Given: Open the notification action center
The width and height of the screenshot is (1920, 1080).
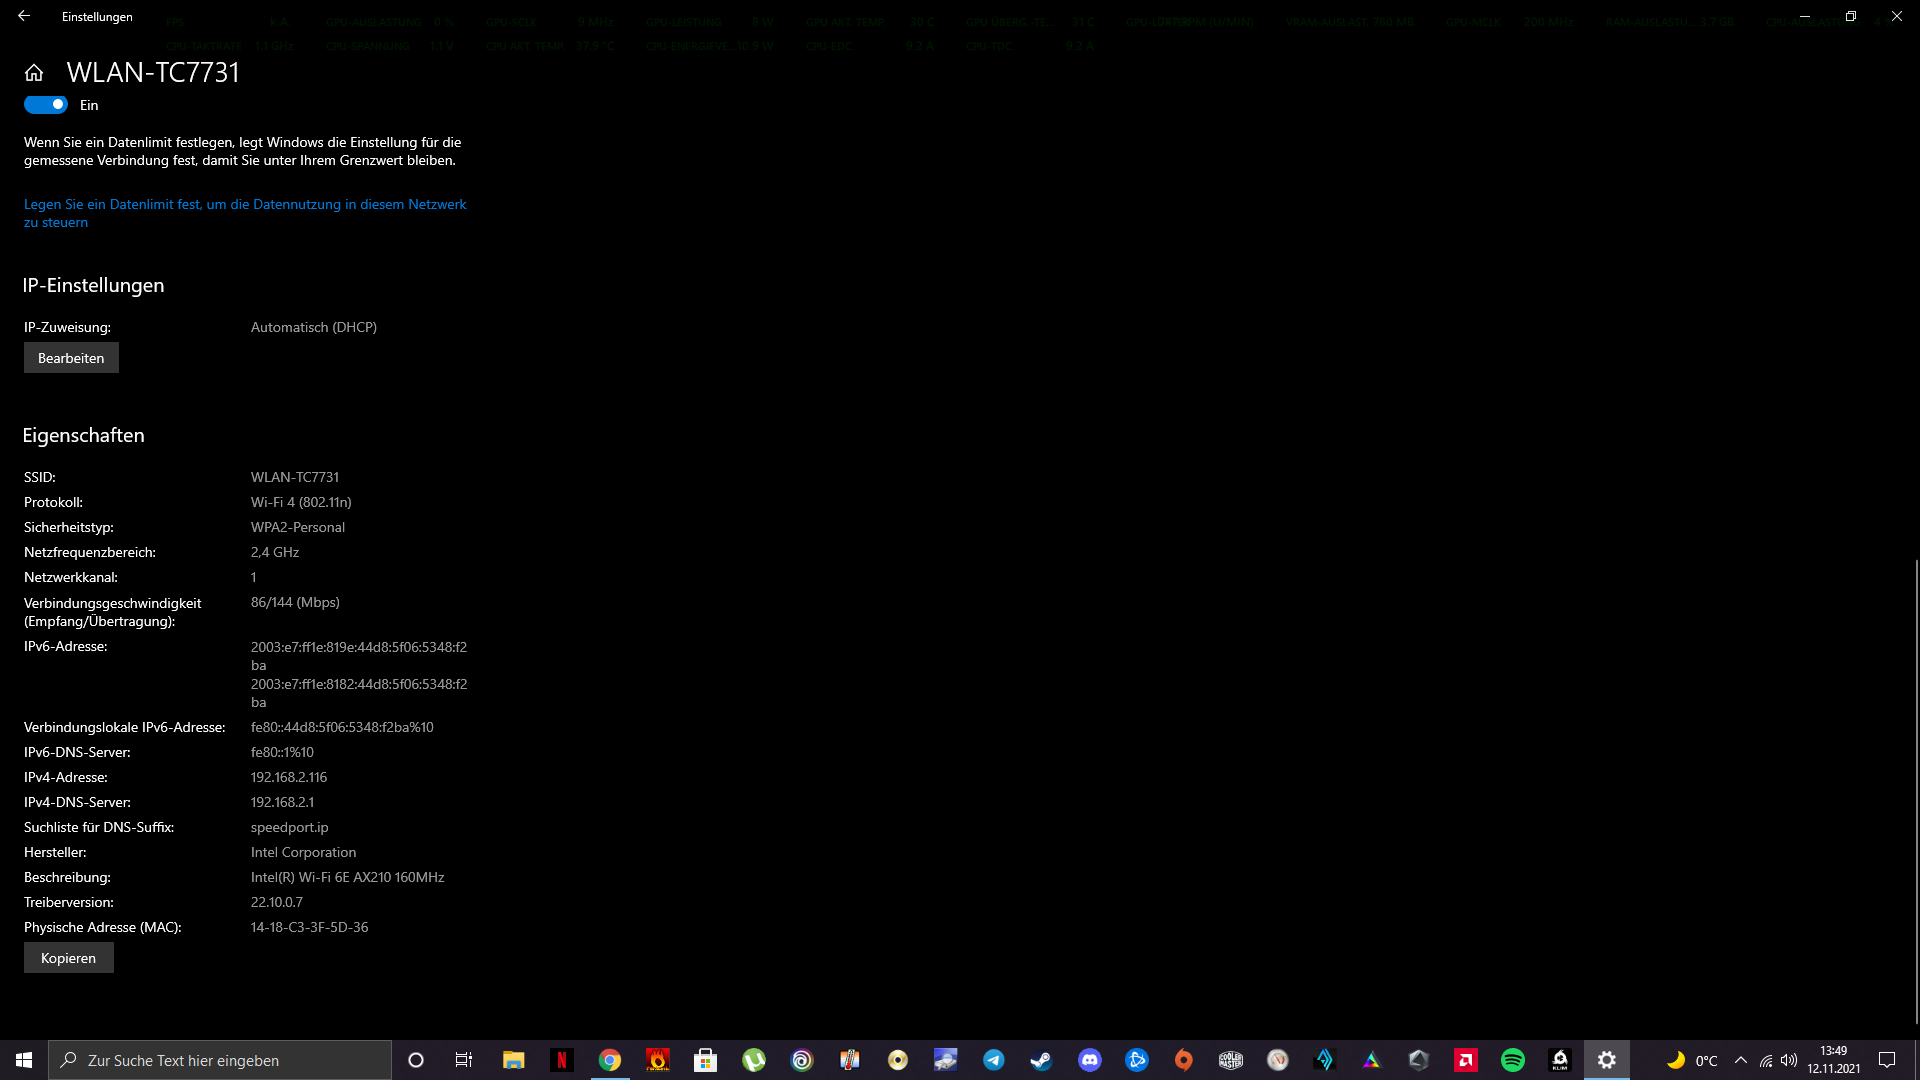Looking at the screenshot, I should coord(1887,1060).
